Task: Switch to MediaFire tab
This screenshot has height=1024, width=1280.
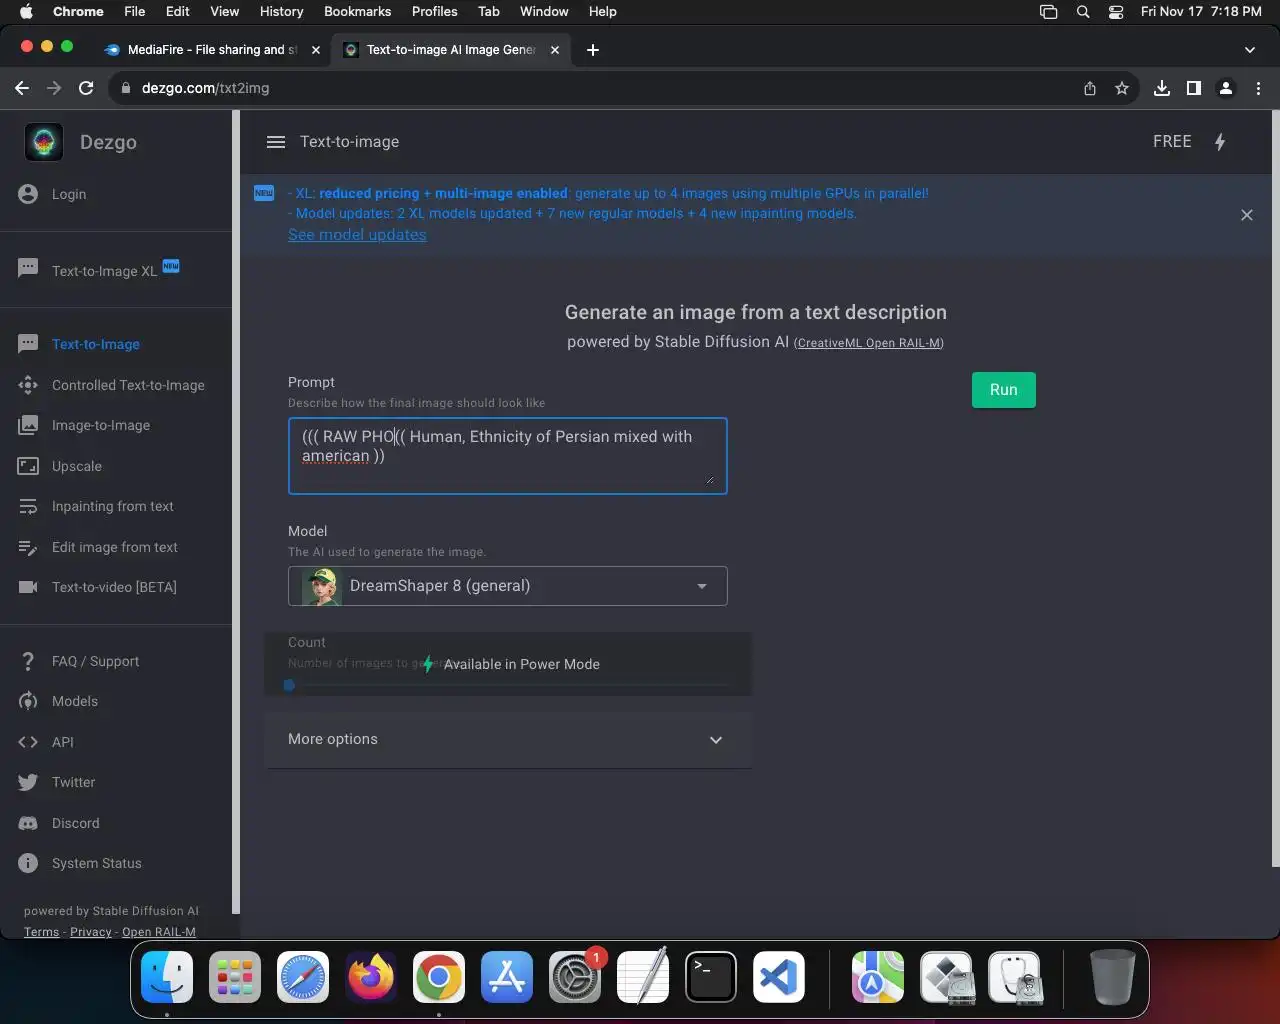Action: (x=212, y=49)
